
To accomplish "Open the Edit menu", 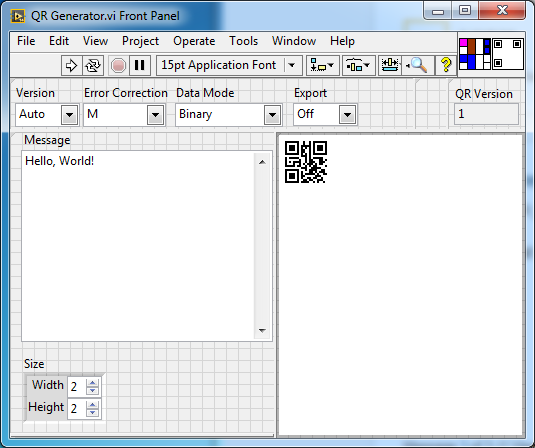I will point(59,41).
